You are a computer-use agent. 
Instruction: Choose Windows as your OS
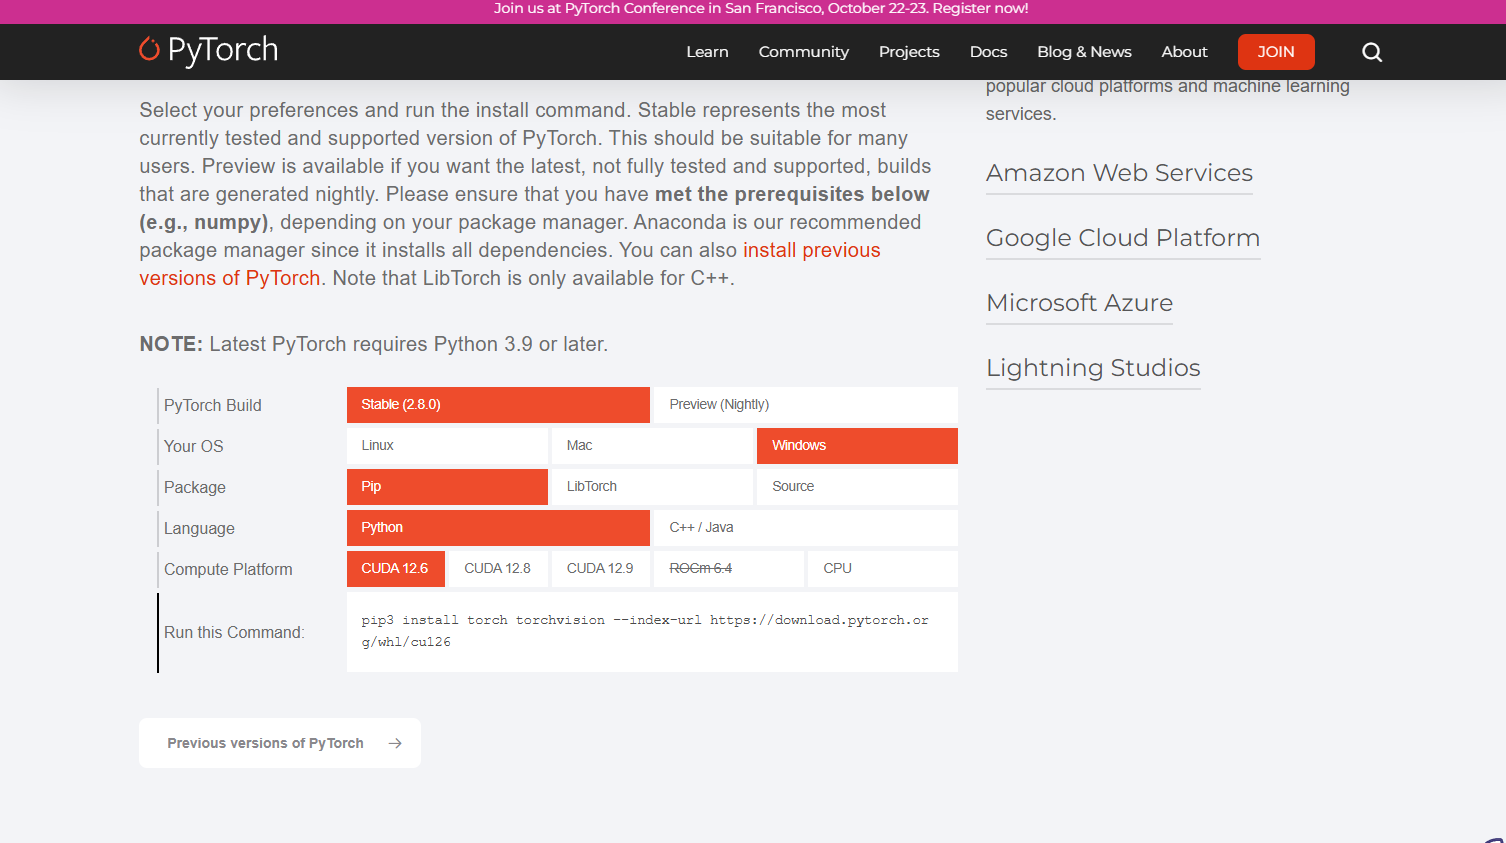point(857,446)
